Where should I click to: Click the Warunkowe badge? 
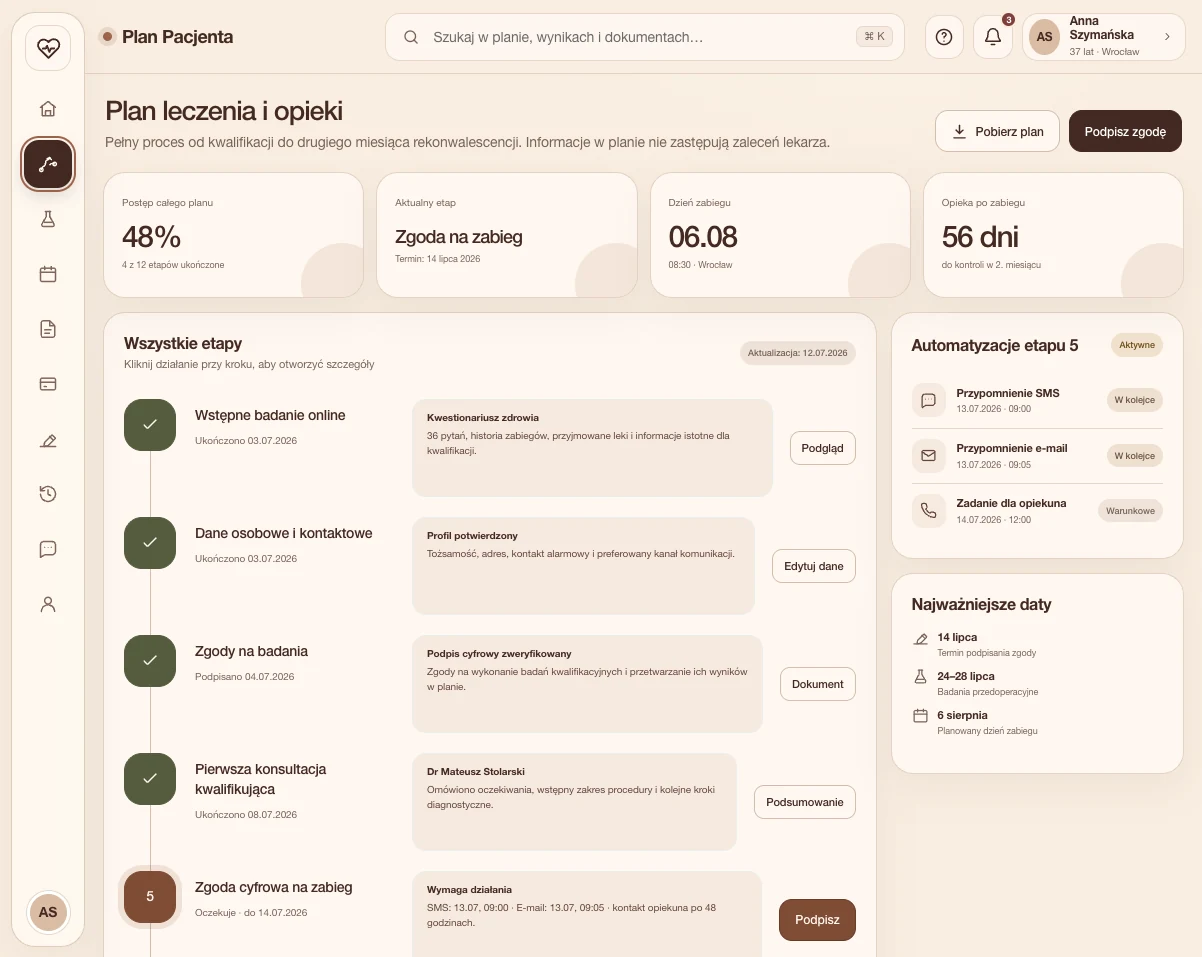point(1130,510)
